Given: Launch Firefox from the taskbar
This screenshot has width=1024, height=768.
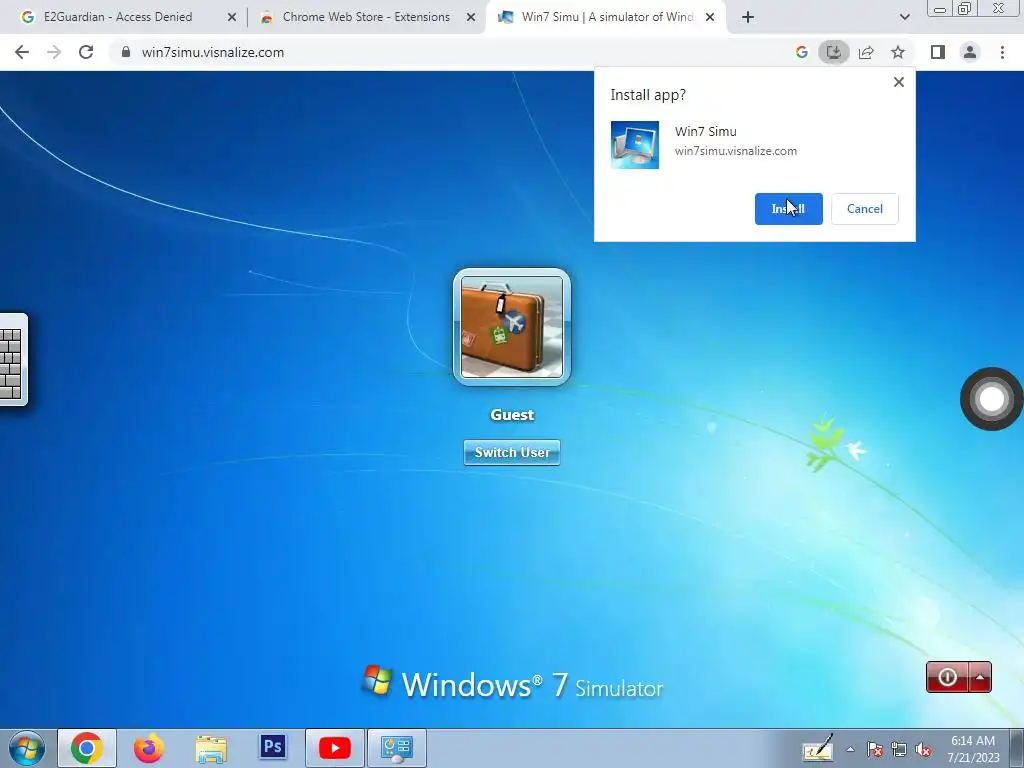Looking at the screenshot, I should [x=149, y=748].
